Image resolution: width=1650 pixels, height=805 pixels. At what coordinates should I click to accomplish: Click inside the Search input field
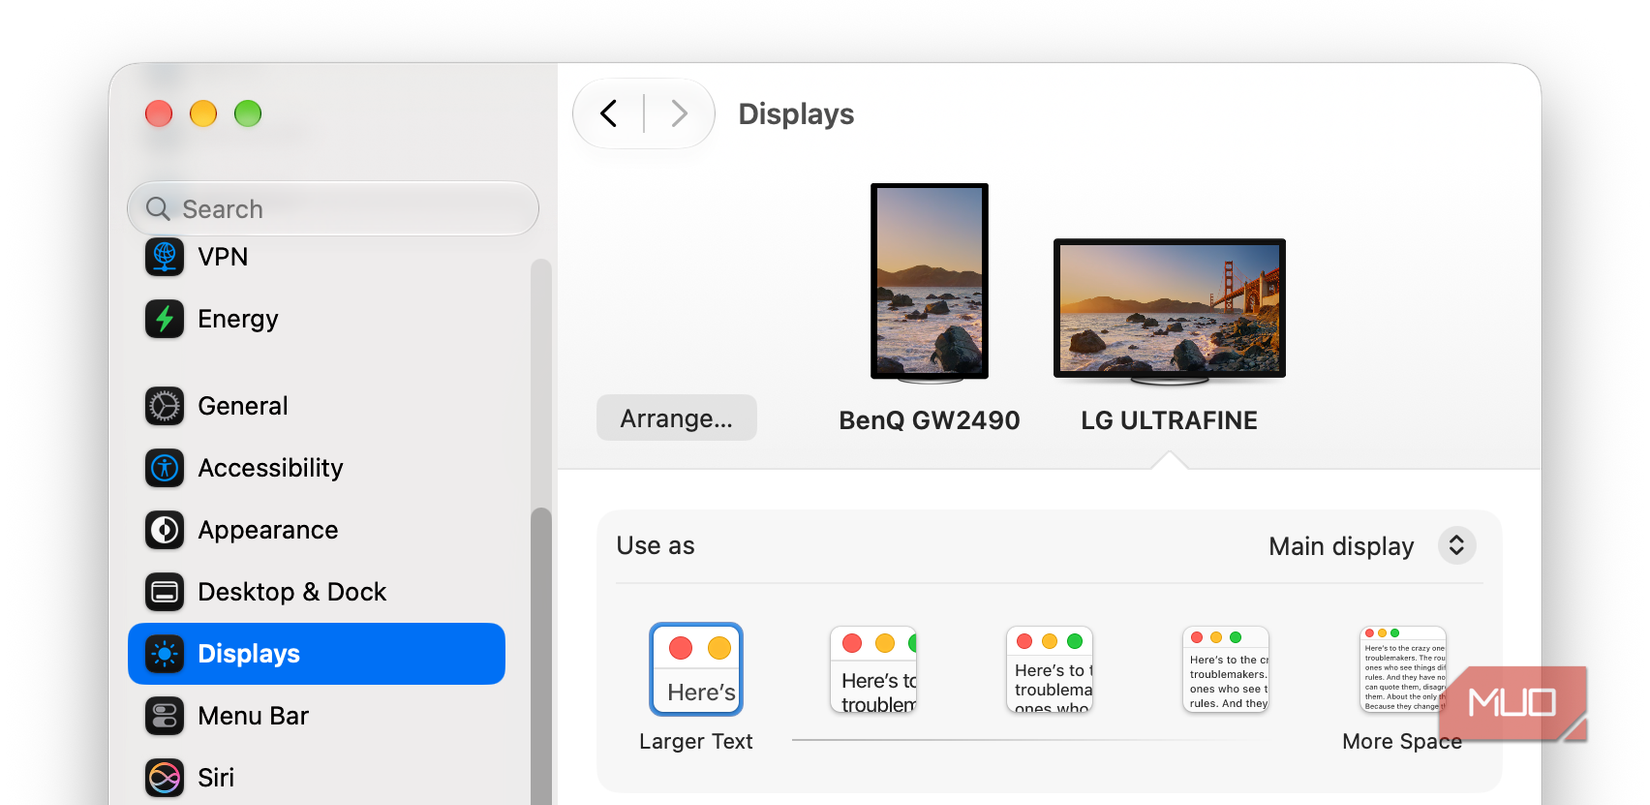point(333,209)
